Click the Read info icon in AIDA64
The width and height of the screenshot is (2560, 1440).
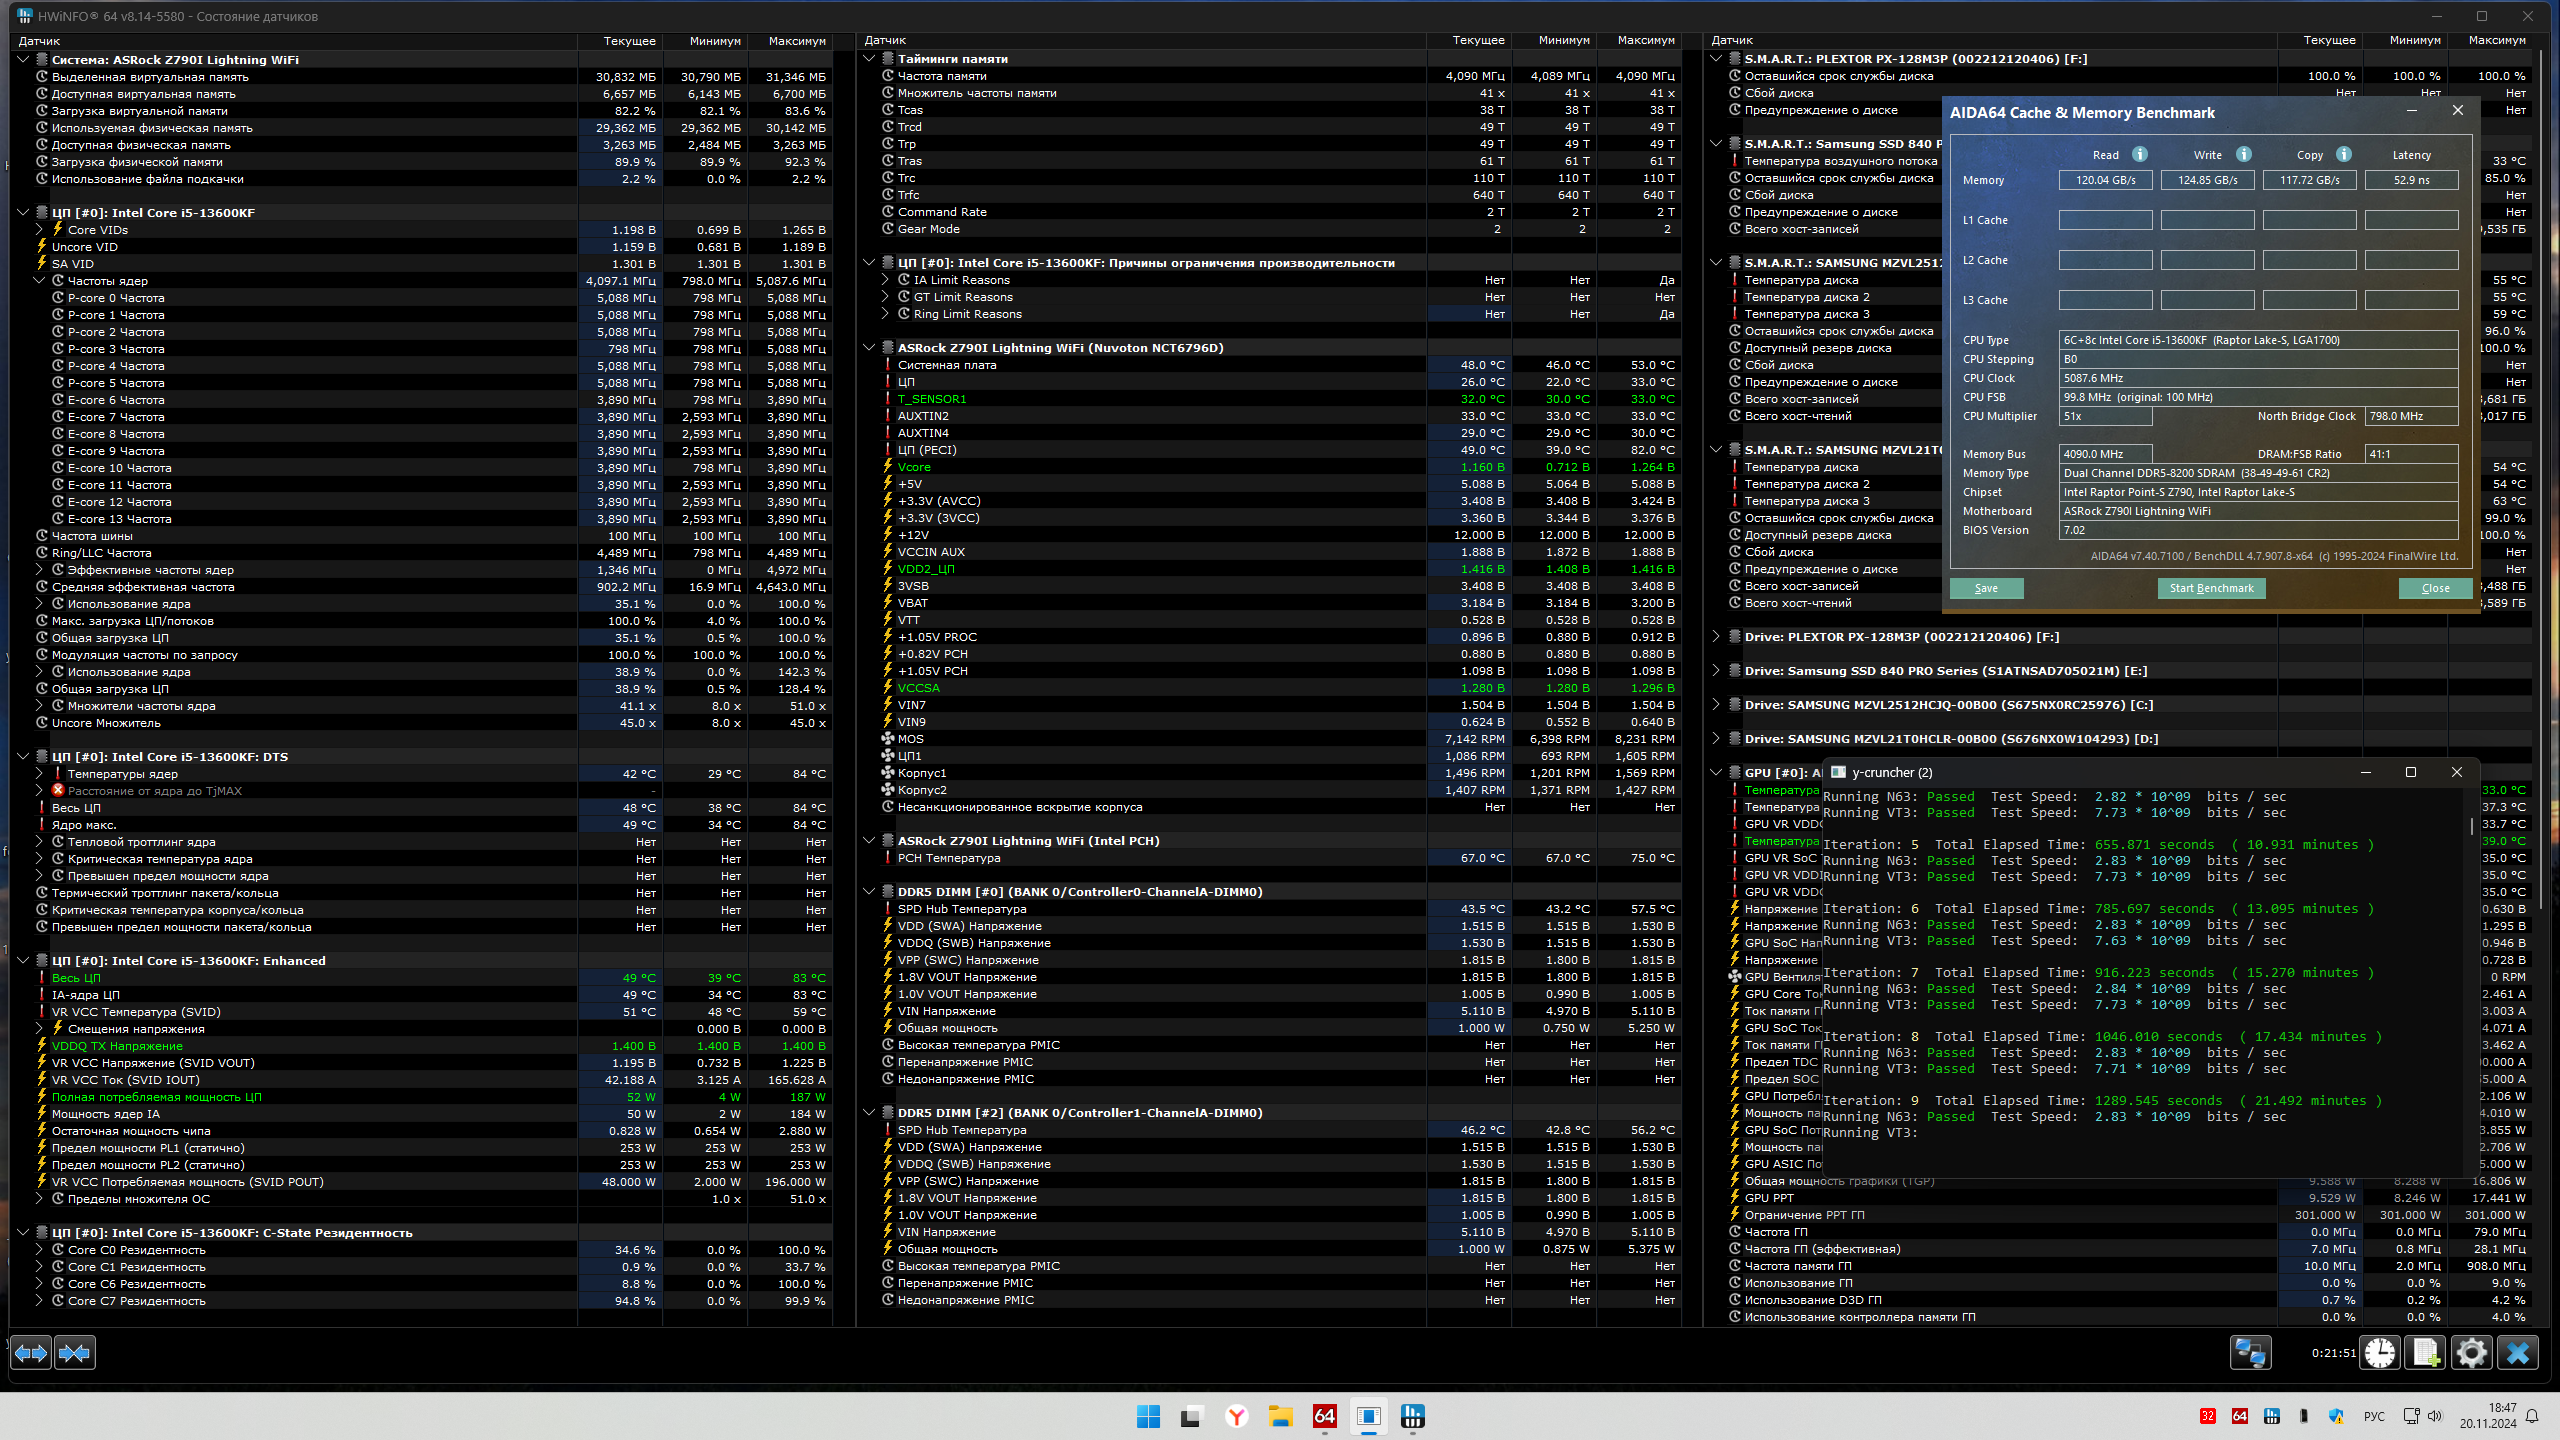(2140, 154)
